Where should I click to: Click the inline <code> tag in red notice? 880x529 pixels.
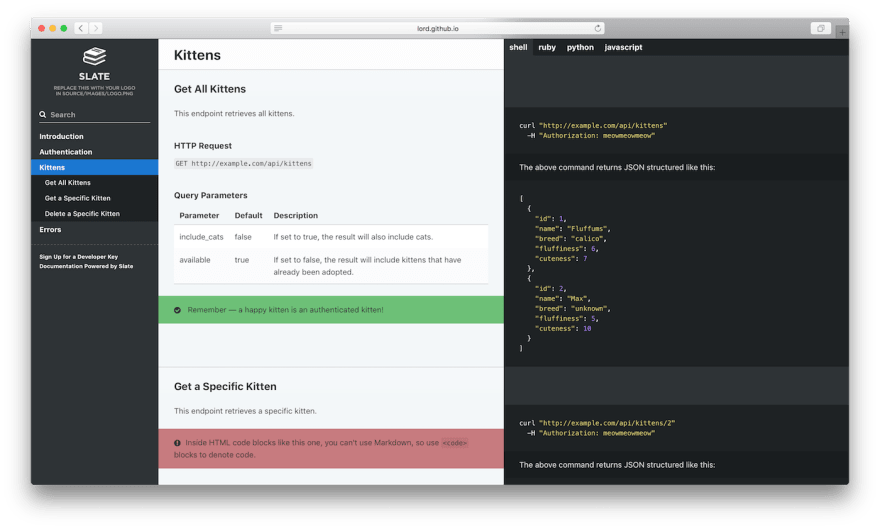pyautogui.click(x=455, y=443)
